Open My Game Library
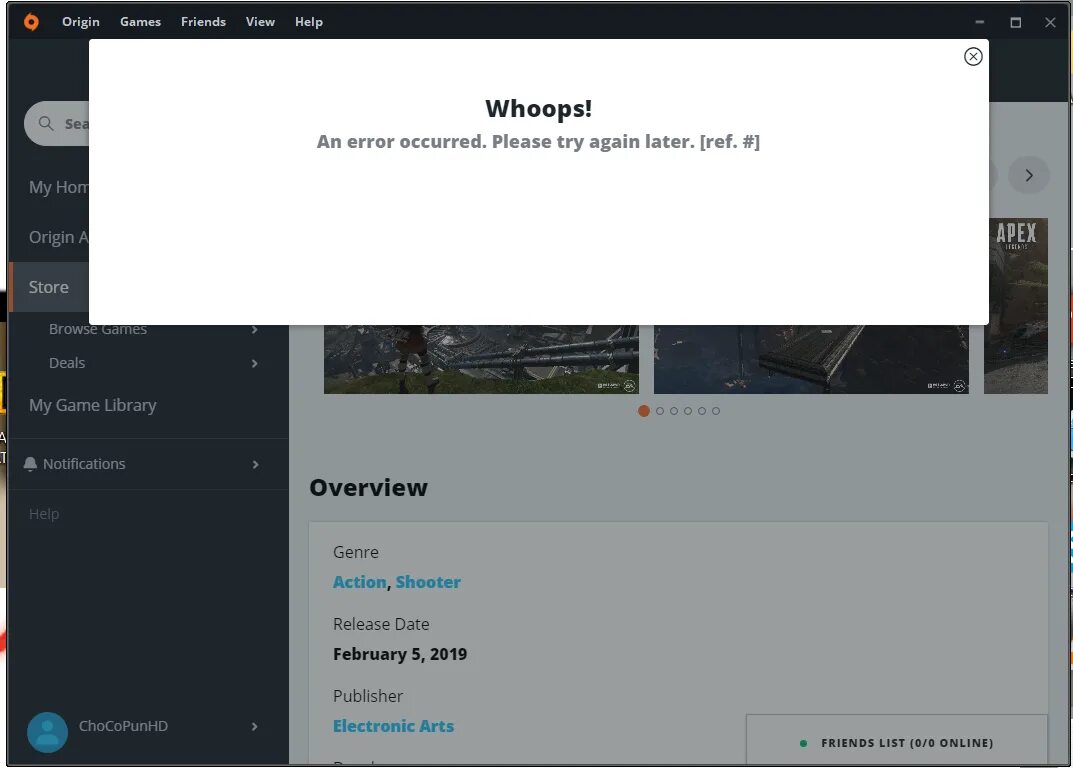This screenshot has height=768, width=1073. [92, 405]
